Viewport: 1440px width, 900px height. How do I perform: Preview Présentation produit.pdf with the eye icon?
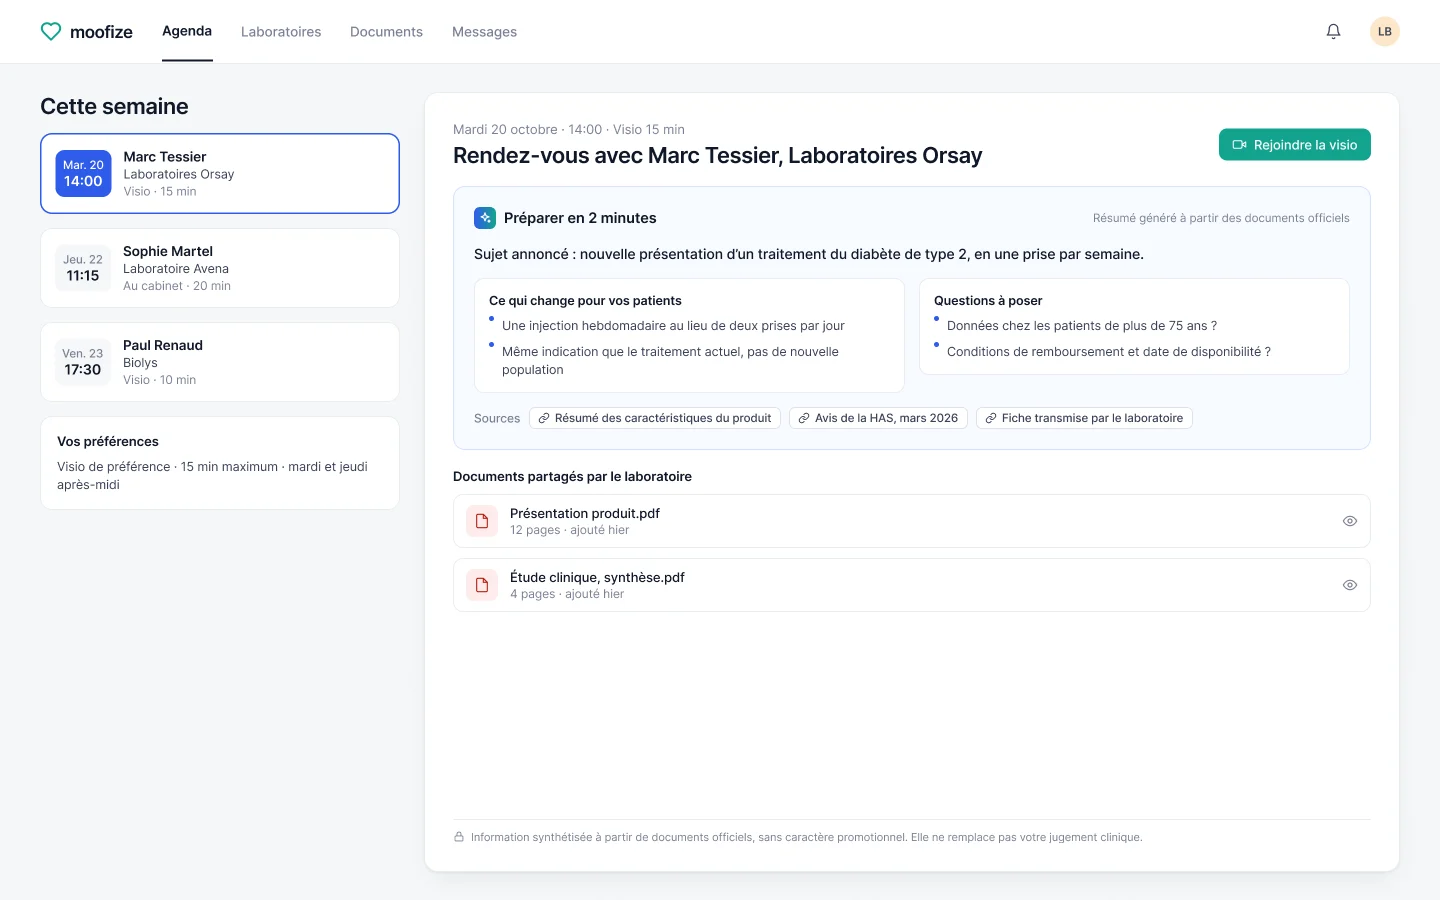click(1350, 521)
